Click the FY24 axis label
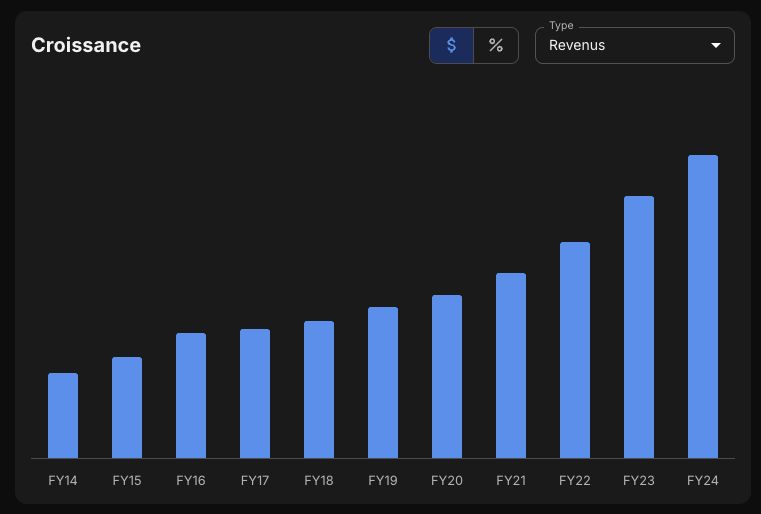 pos(703,481)
